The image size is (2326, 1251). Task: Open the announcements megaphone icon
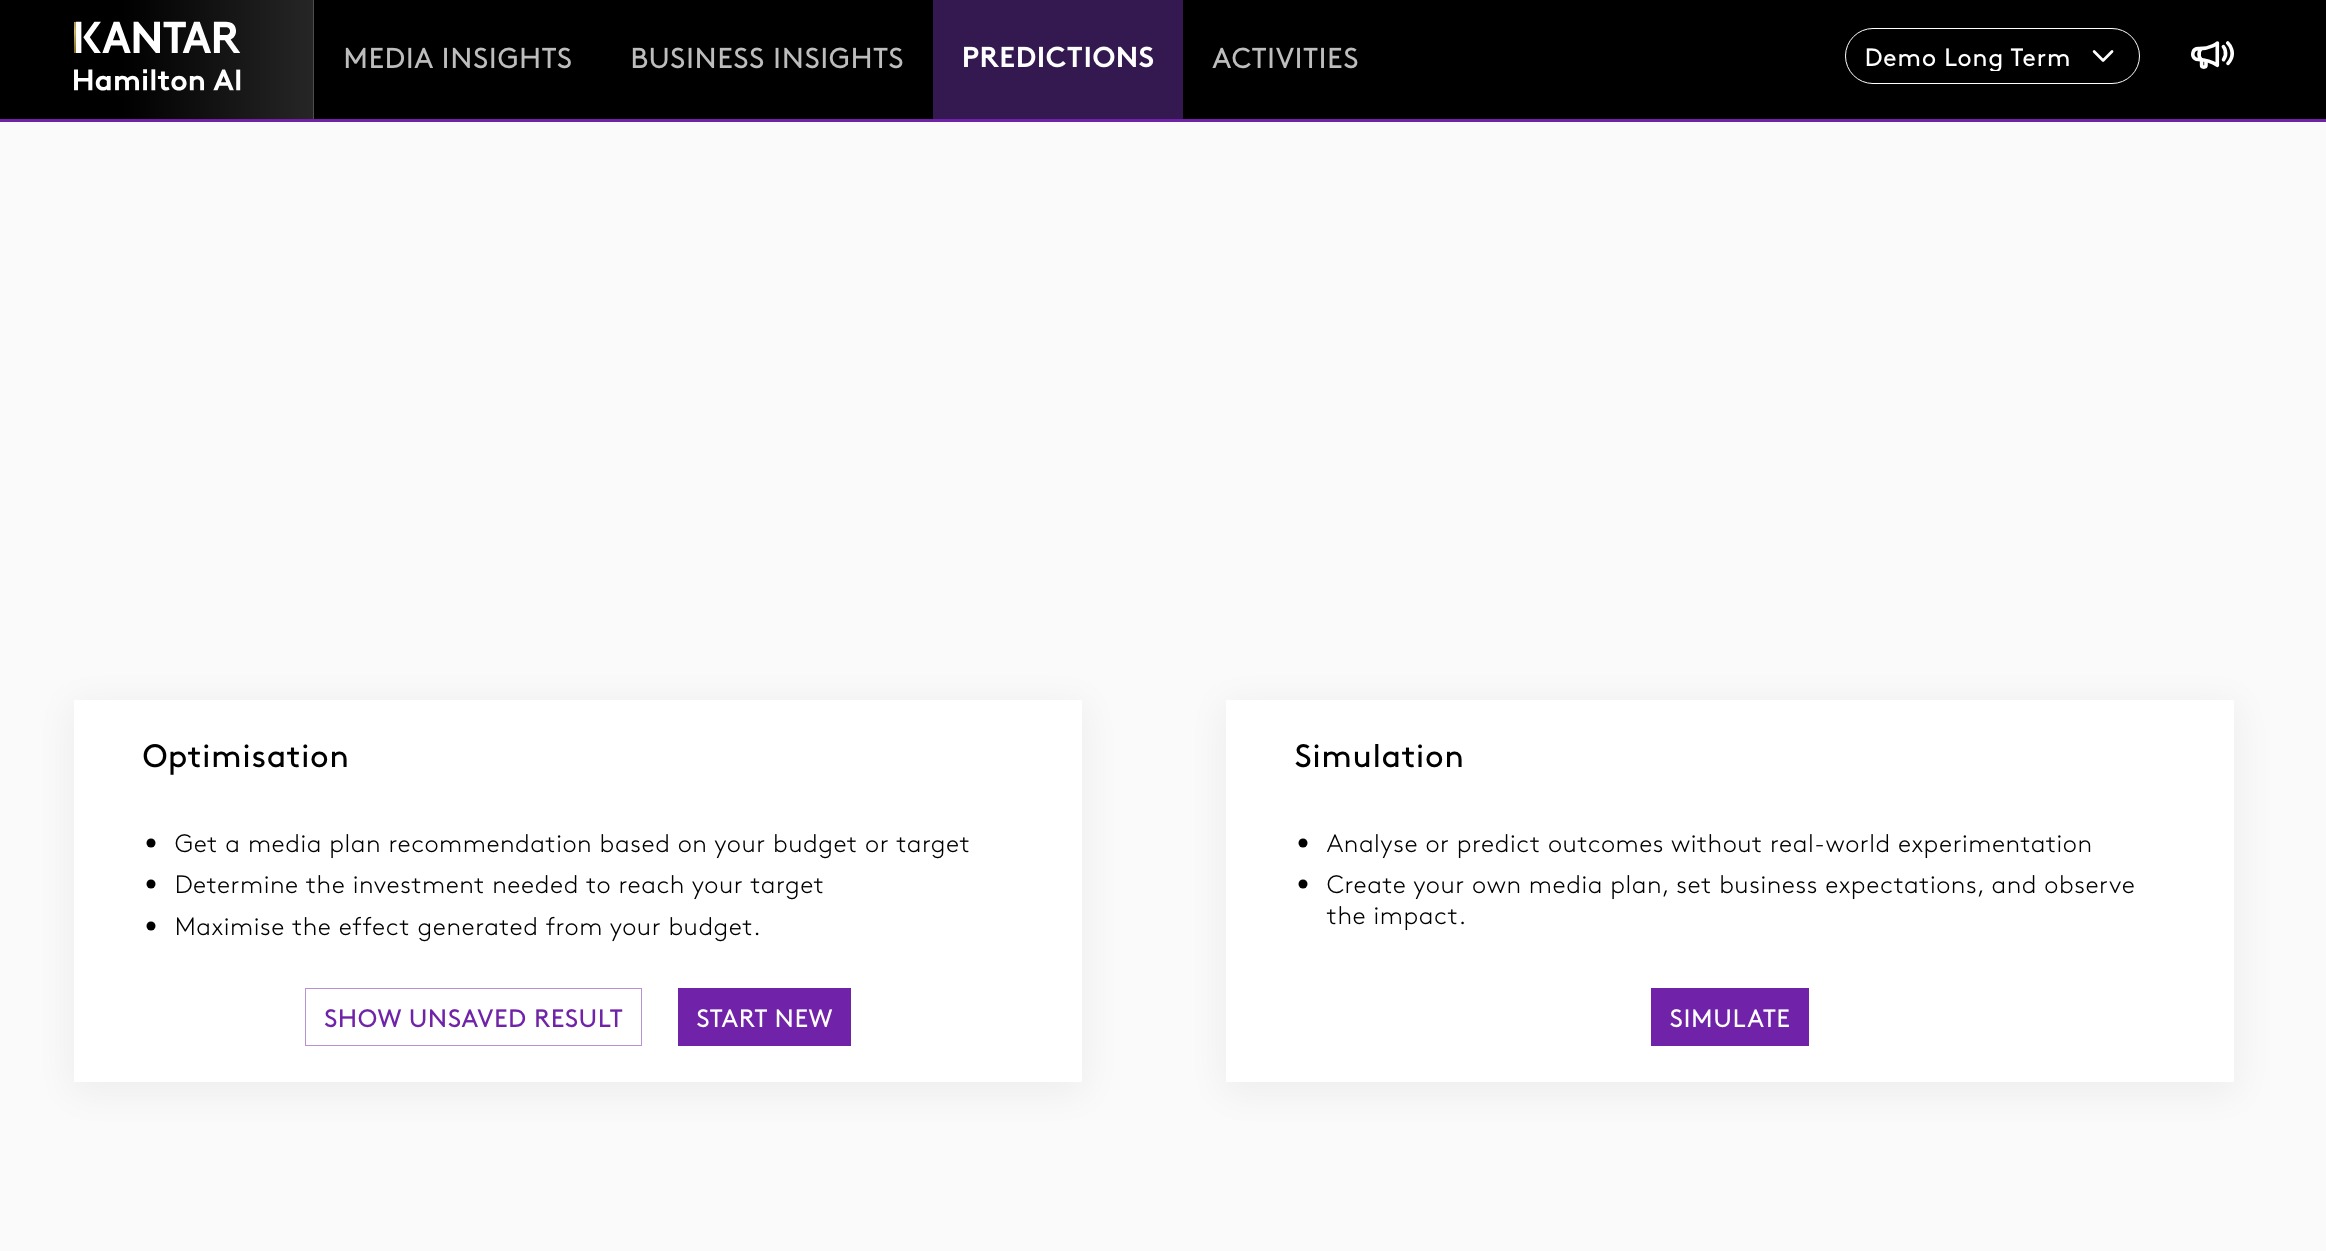[2211, 56]
